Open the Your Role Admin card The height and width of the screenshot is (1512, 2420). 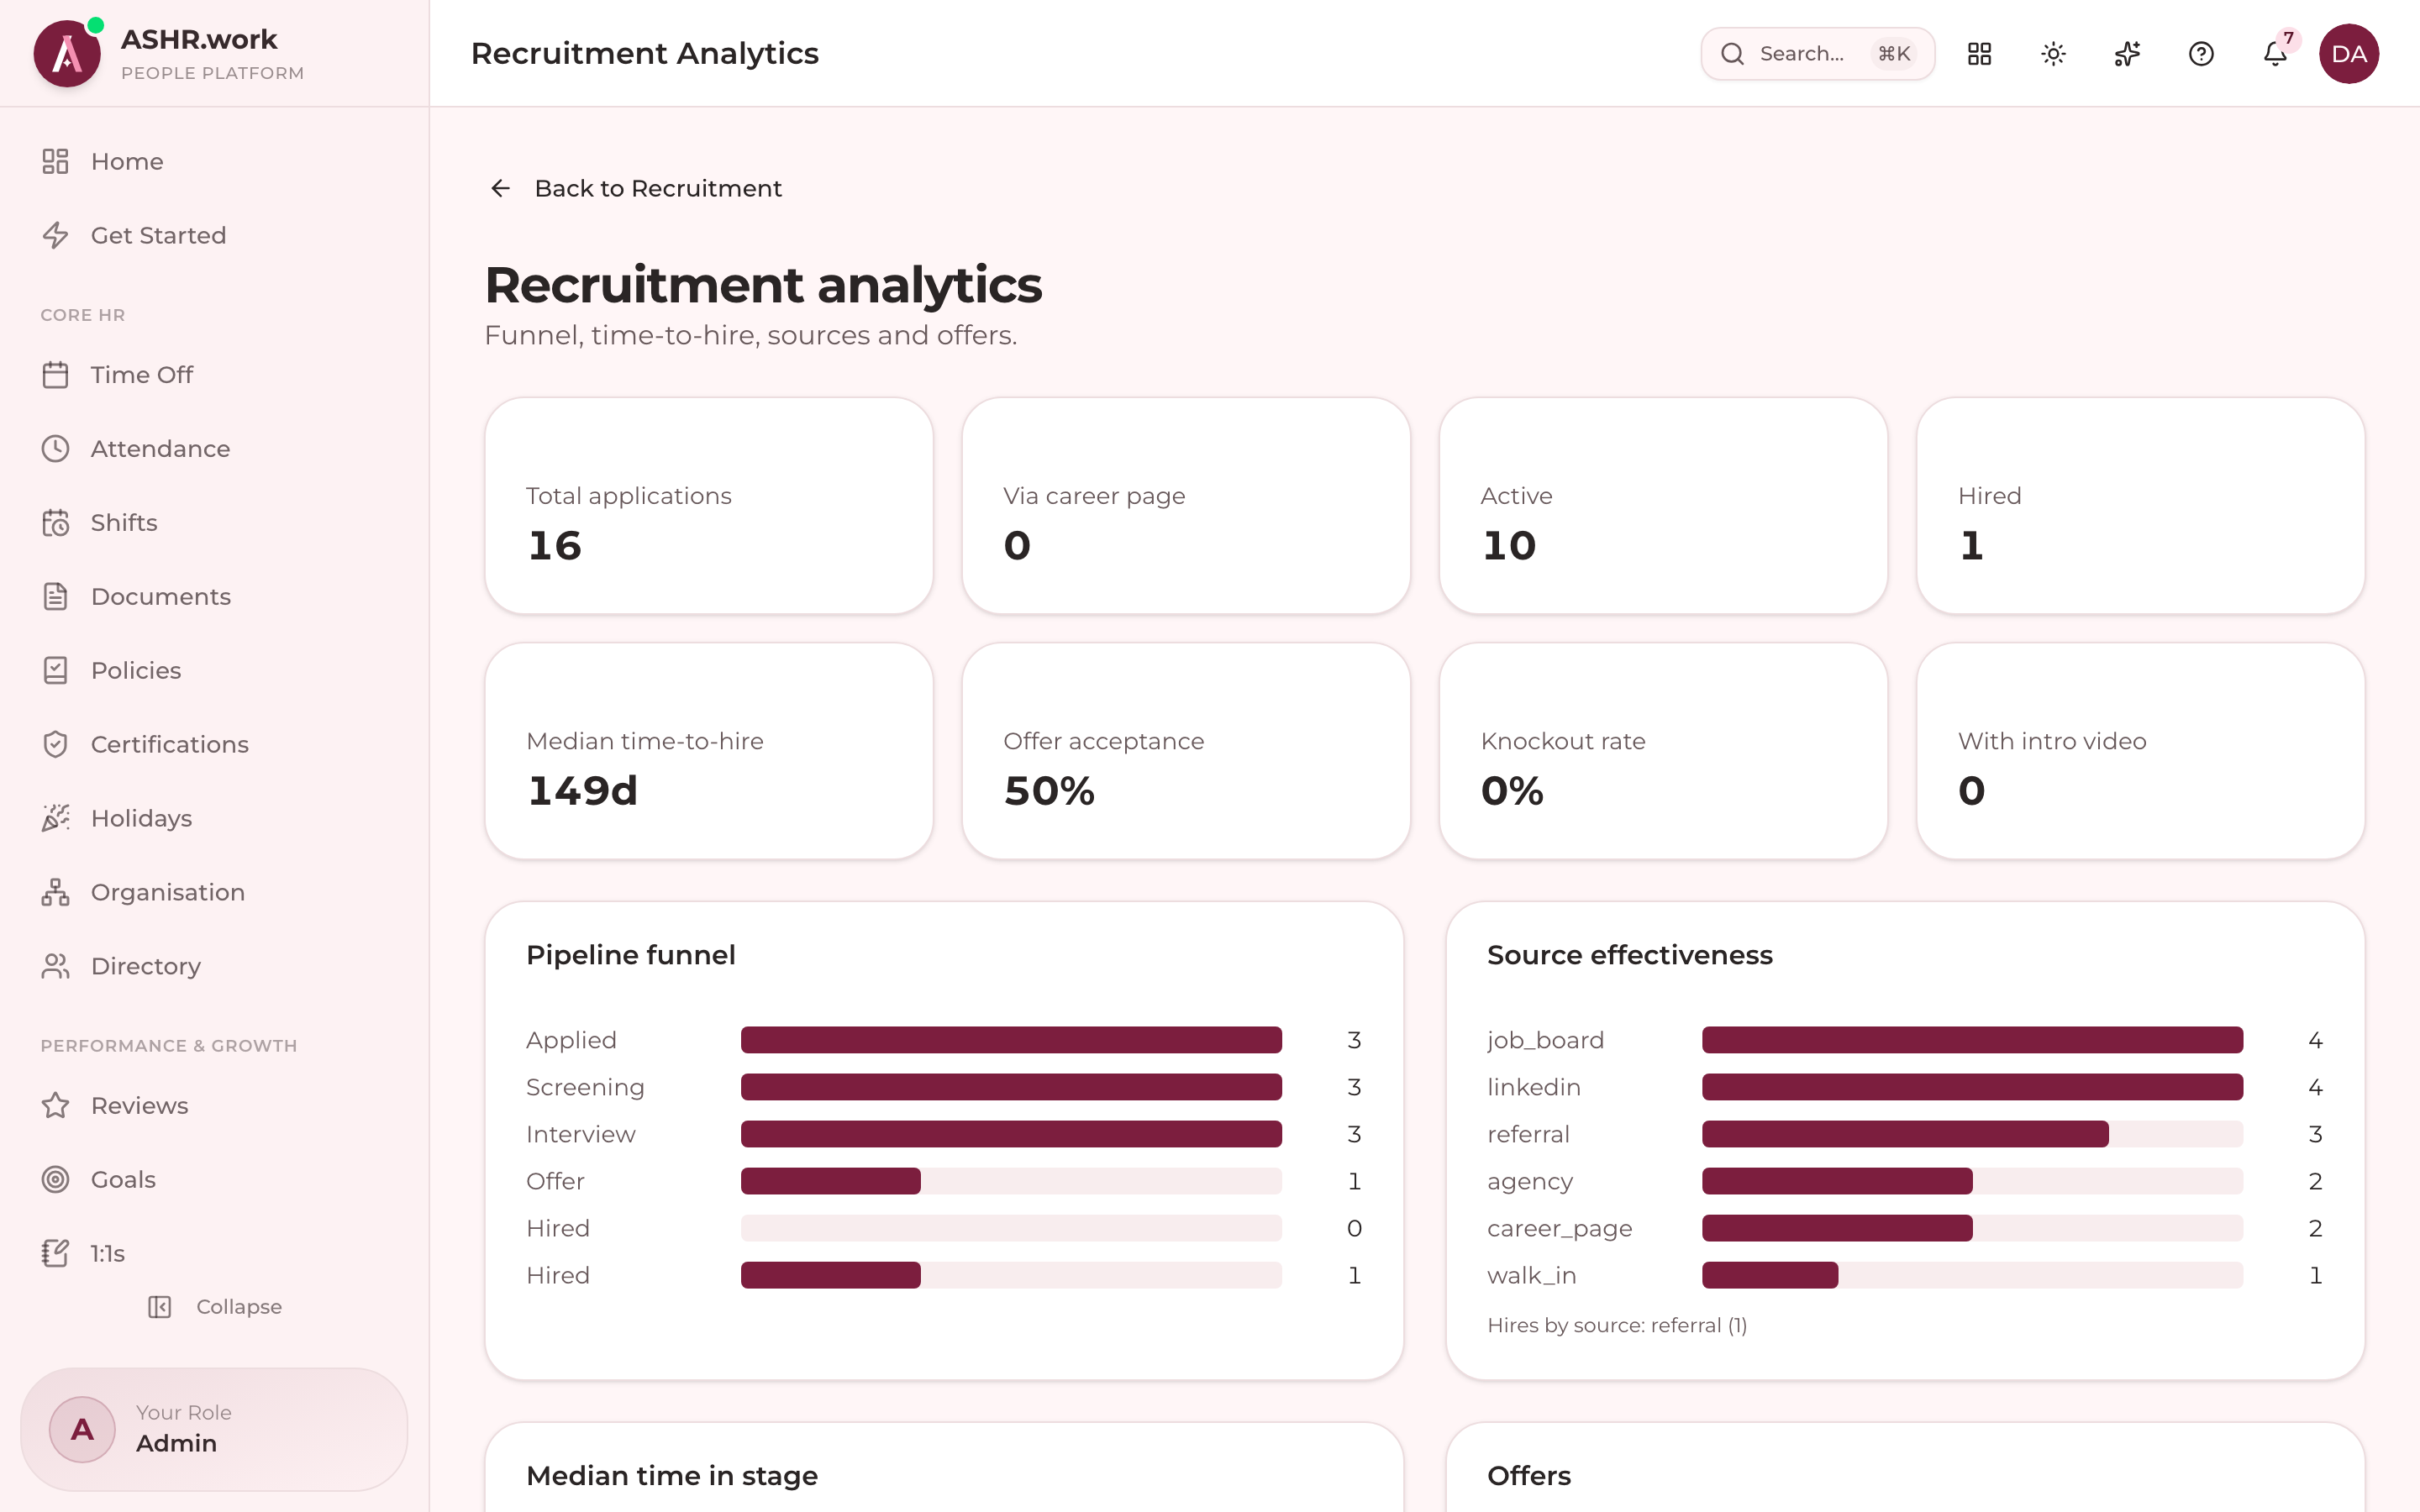coord(214,1429)
